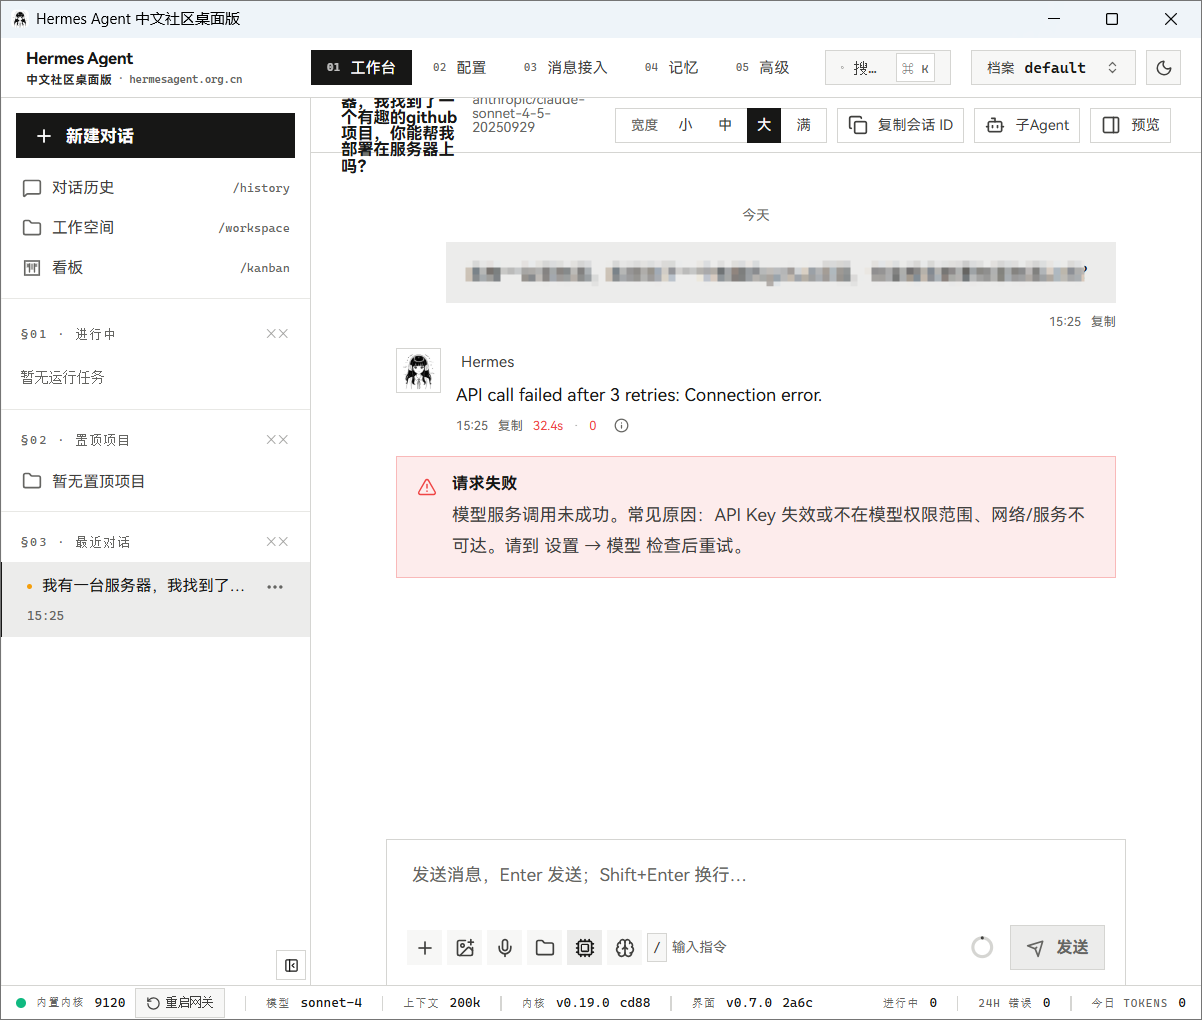The height and width of the screenshot is (1020, 1202).
Task: Collapse the sidebar with the panel icon
Action: (x=291, y=965)
